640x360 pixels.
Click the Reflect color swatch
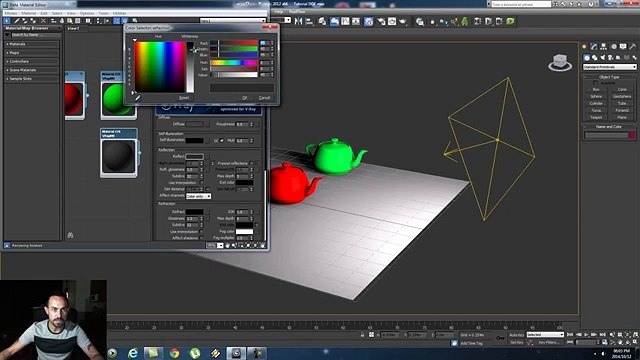pyautogui.click(x=194, y=157)
